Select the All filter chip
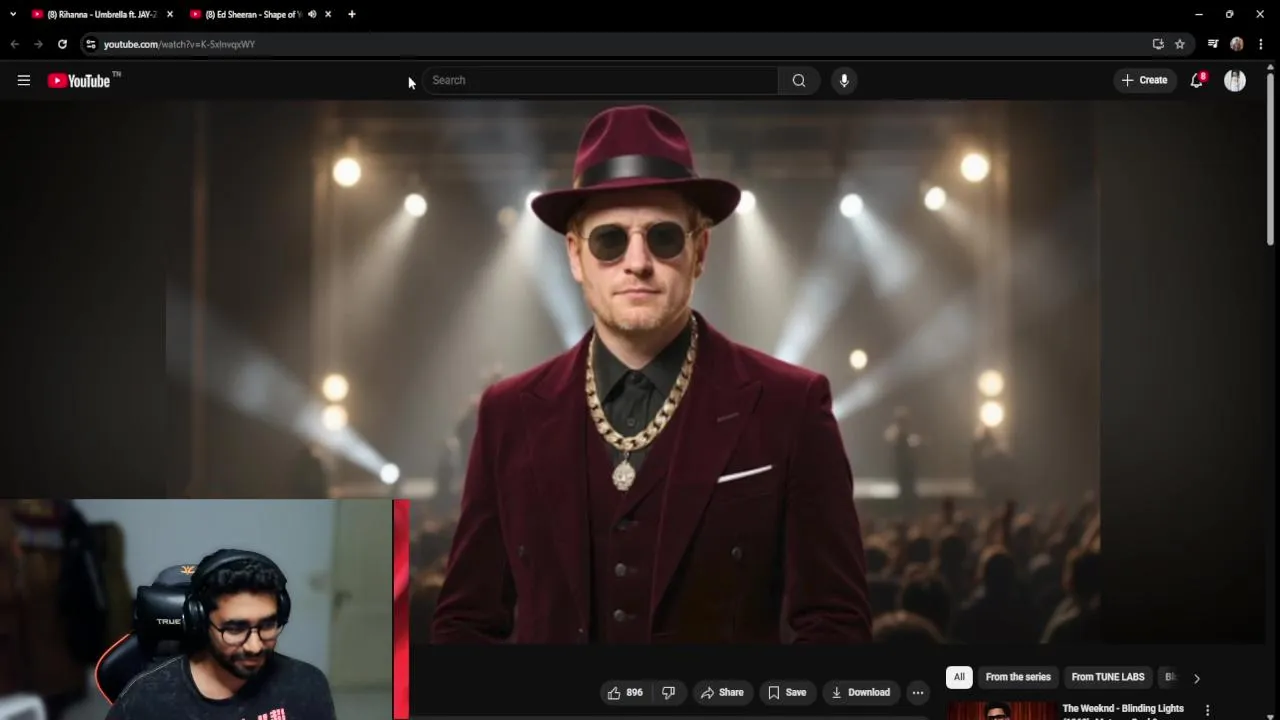This screenshot has width=1280, height=720. tap(959, 677)
